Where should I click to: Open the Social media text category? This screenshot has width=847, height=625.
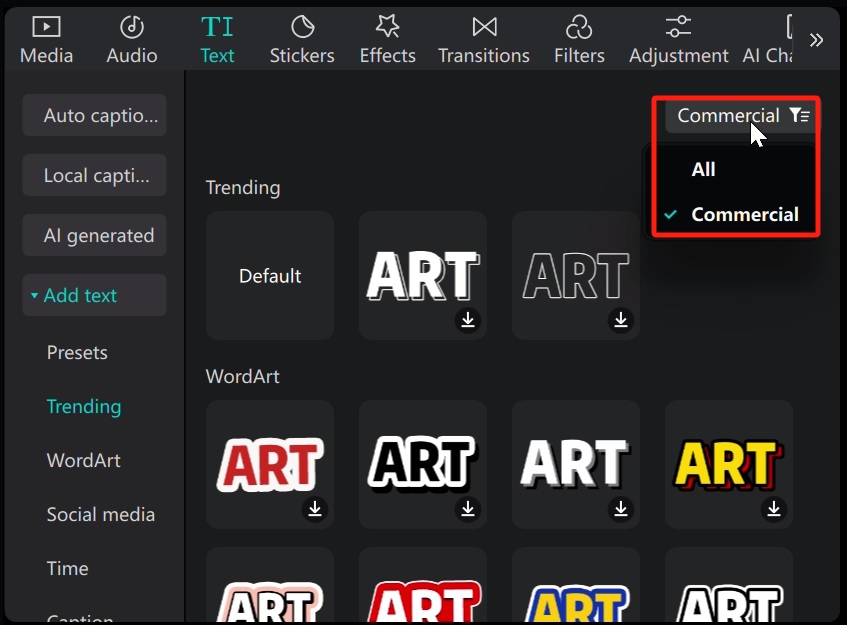click(101, 514)
